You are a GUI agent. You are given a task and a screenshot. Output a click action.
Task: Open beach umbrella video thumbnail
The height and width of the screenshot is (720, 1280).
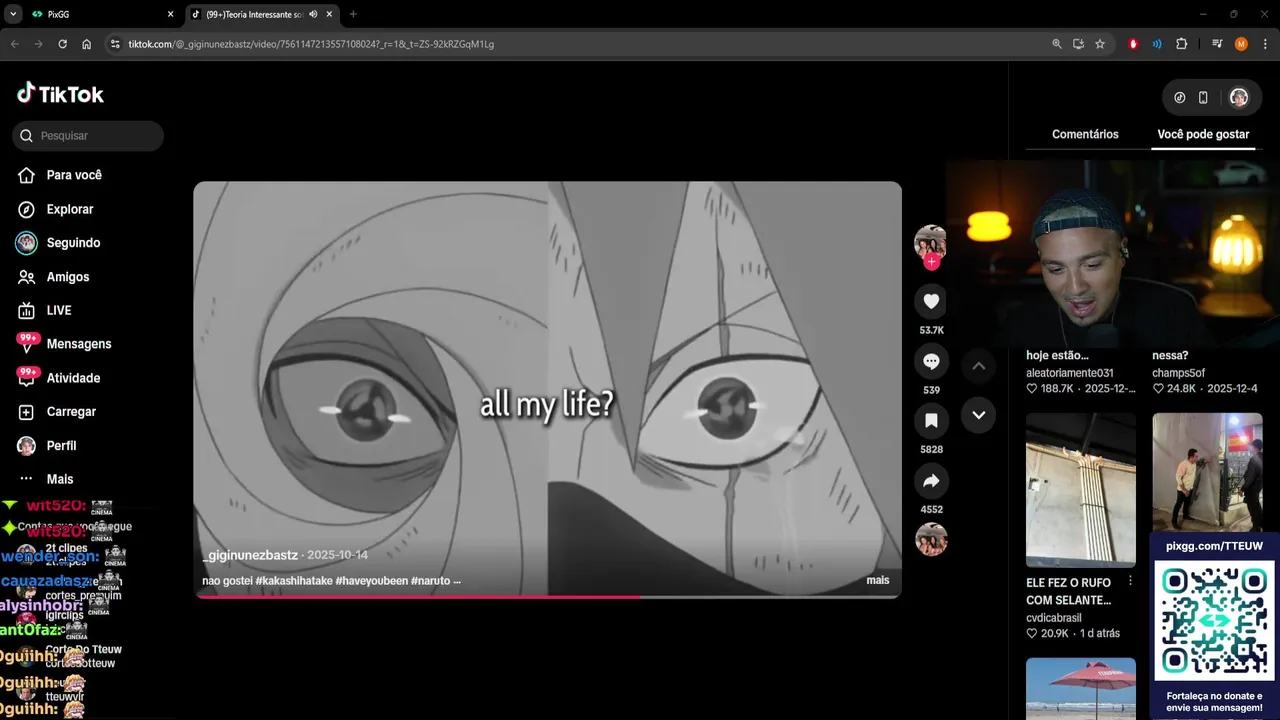[x=1081, y=688]
